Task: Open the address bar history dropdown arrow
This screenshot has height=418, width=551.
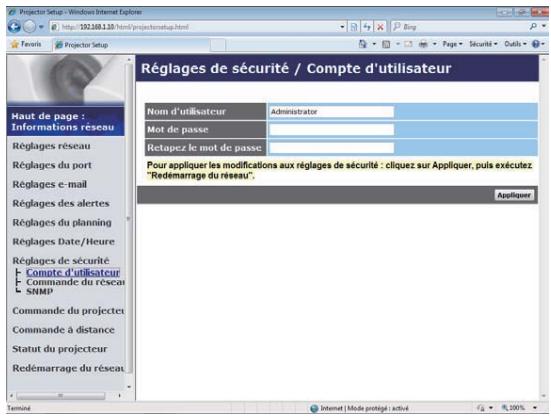Action: pyautogui.click(x=342, y=27)
